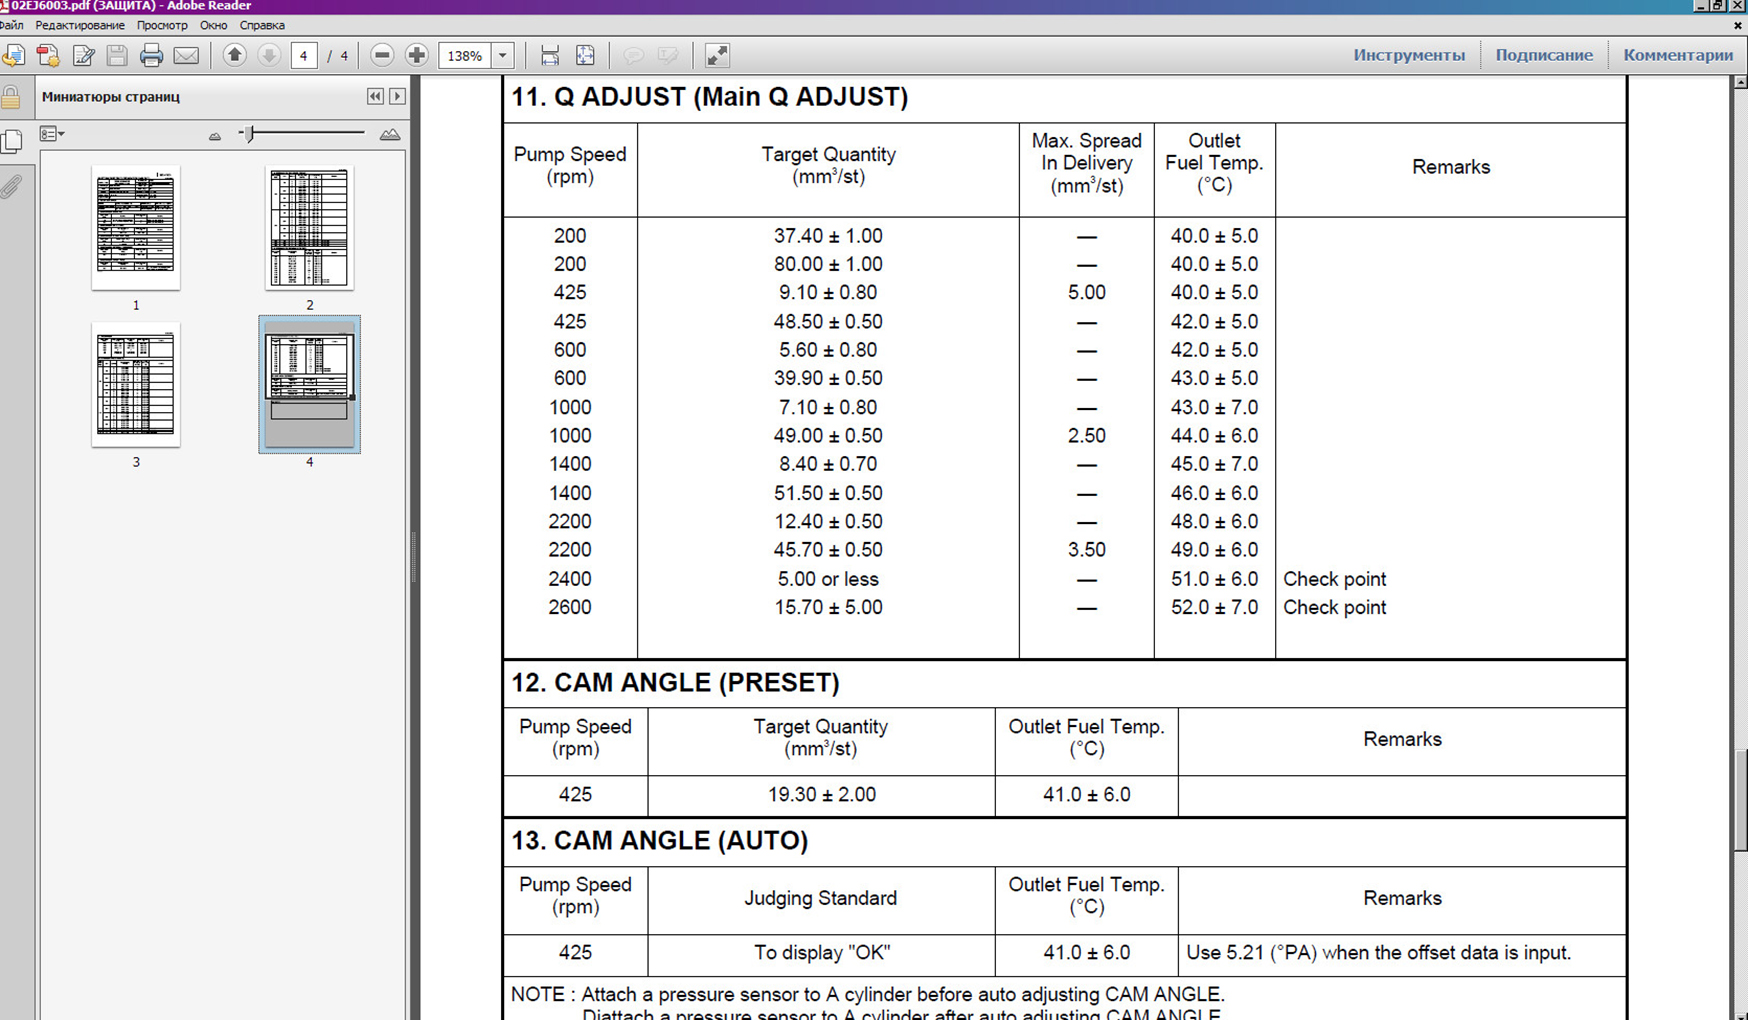Click the thumbnail size slider handle
1748x1020 pixels.
[249, 134]
